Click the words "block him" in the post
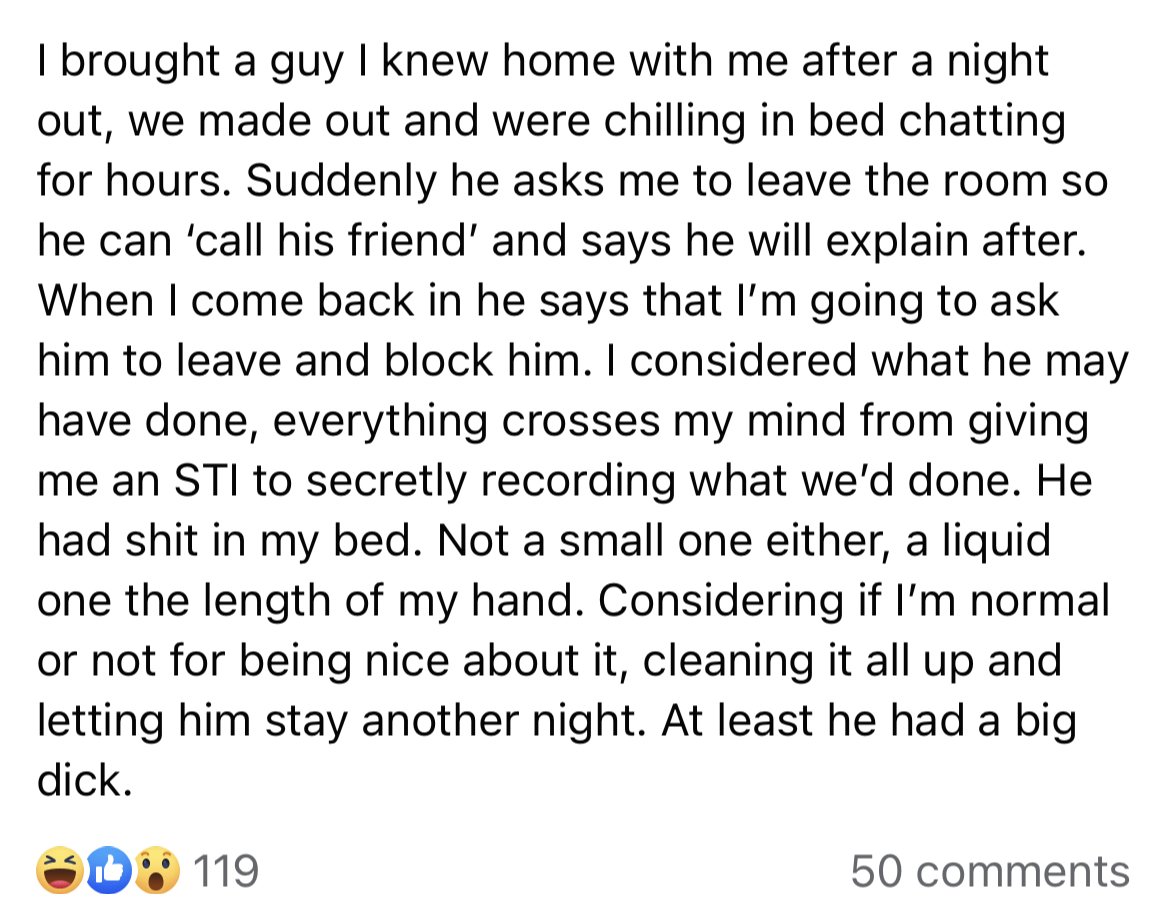This screenshot has height=906, width=1170. coord(482,361)
